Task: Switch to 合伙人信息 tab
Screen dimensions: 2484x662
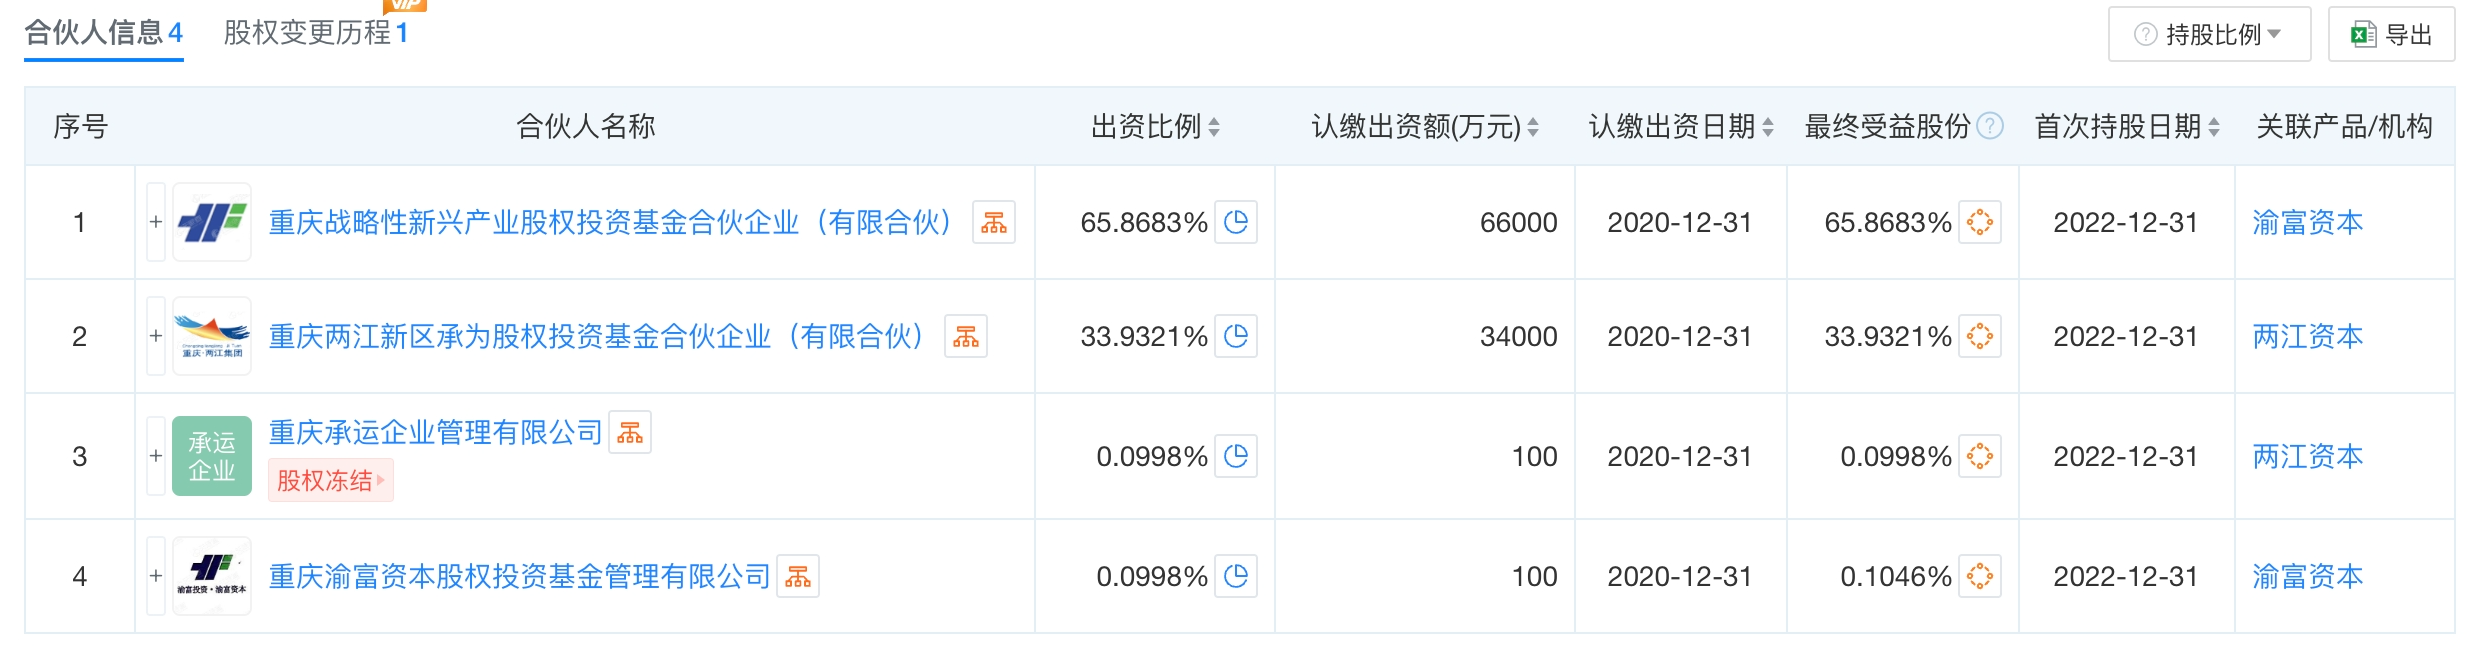Action: coord(104,33)
